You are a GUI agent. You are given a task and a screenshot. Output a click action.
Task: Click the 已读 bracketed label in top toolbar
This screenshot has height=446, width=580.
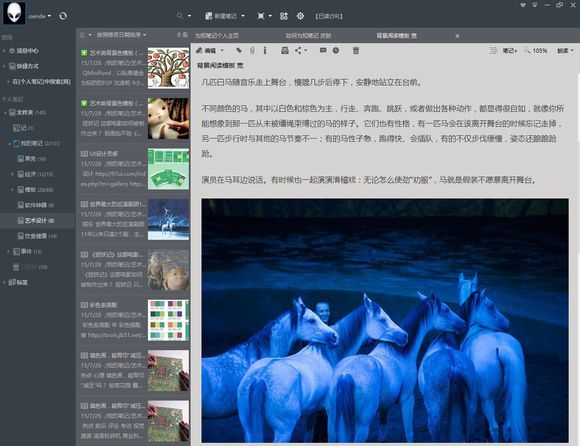(329, 16)
